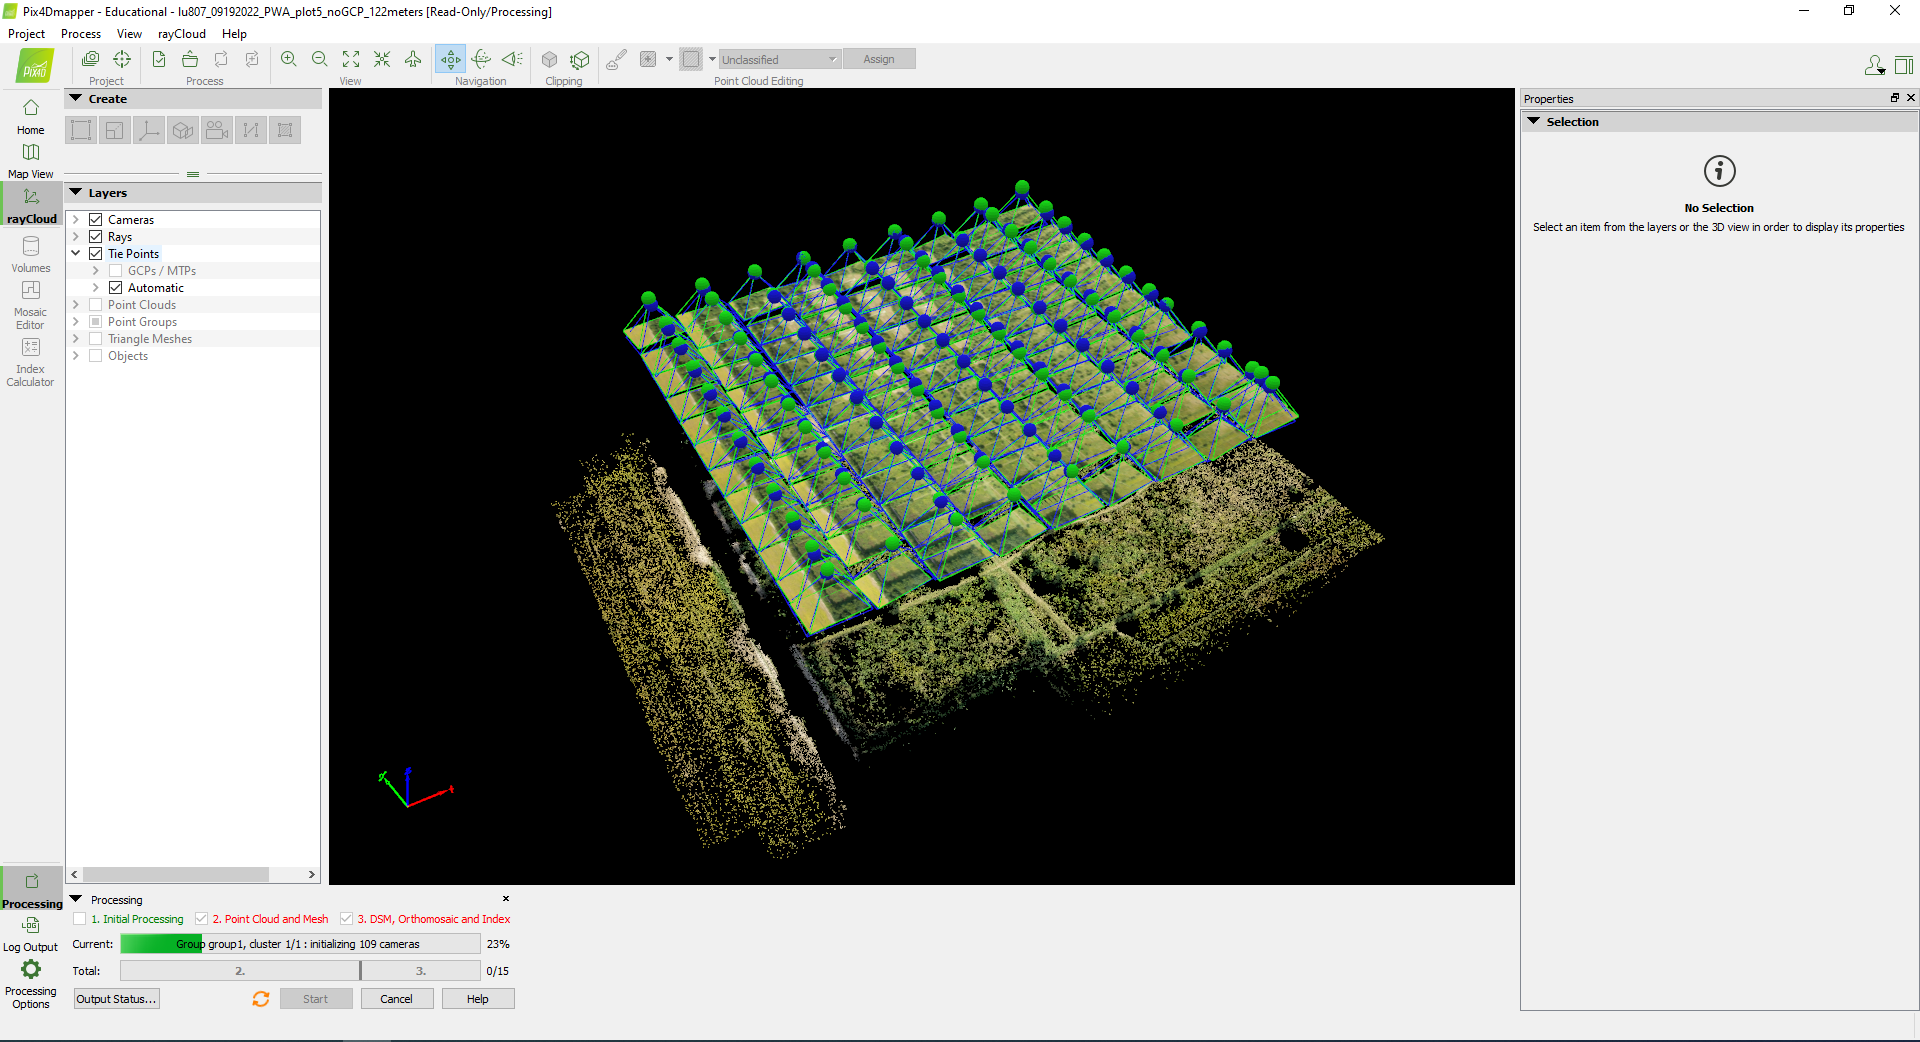This screenshot has width=1920, height=1042.
Task: Click the orange refresh arrows button
Action: coord(261,998)
